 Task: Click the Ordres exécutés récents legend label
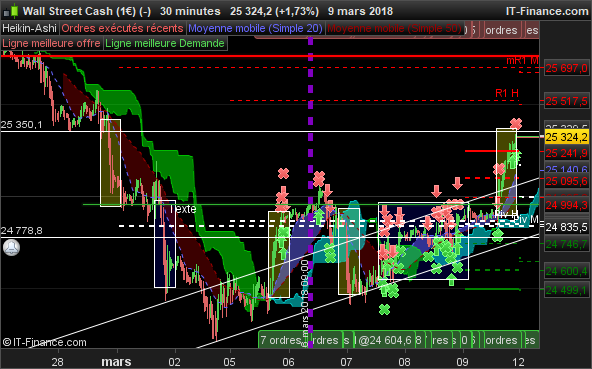pos(122,28)
